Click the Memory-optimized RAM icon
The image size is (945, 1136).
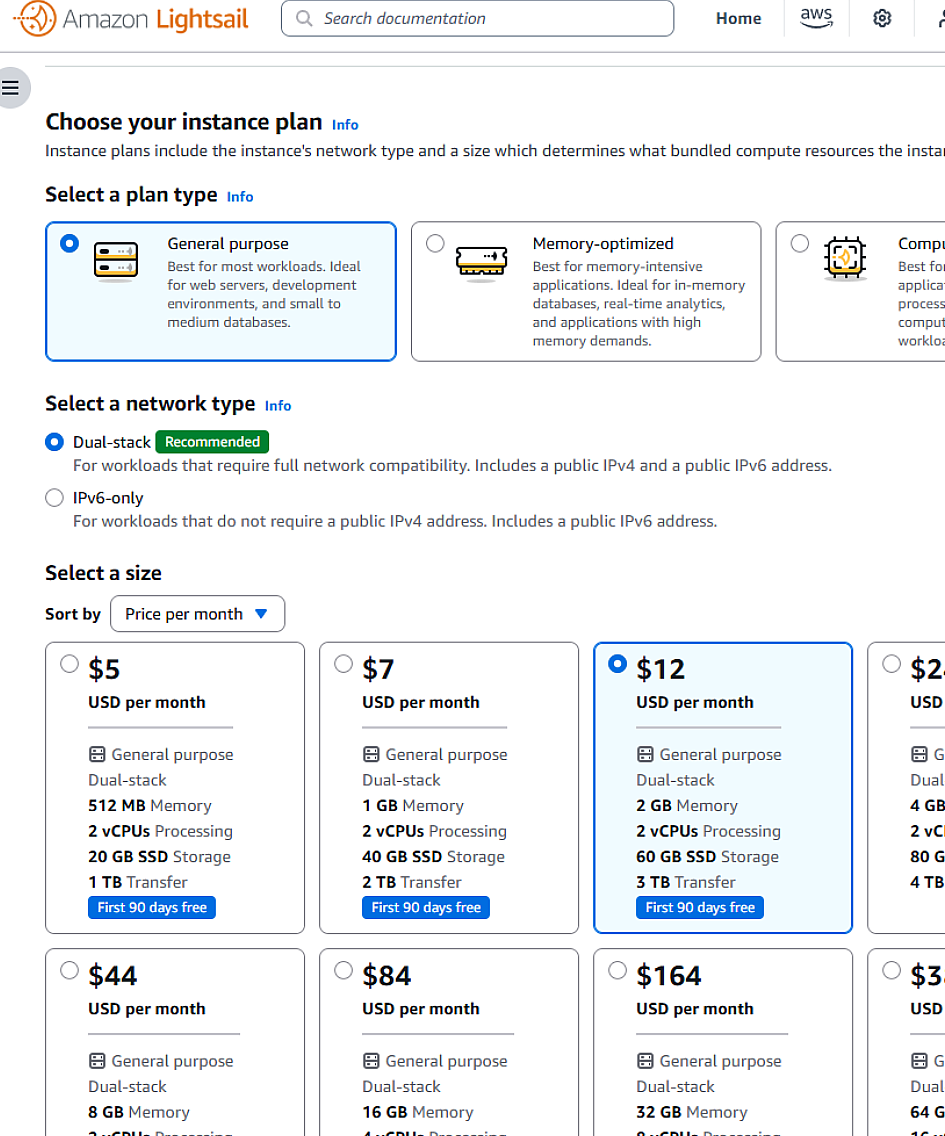pos(481,261)
